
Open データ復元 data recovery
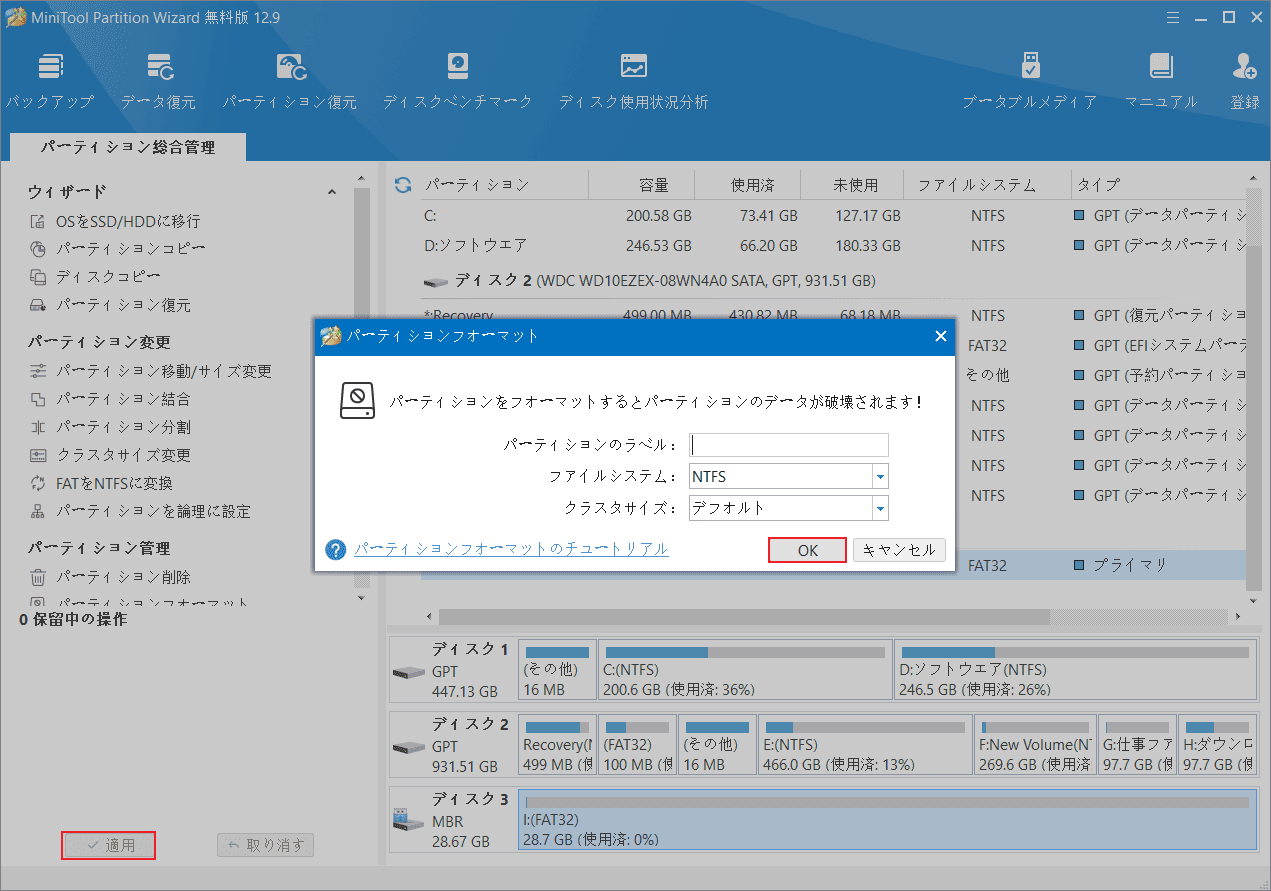pyautogui.click(x=159, y=81)
